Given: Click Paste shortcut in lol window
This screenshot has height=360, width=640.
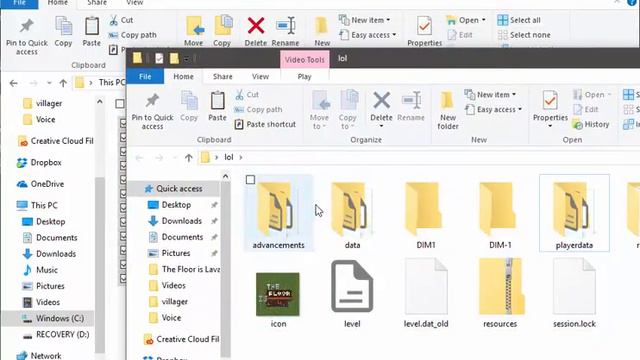Looking at the screenshot, I should 265,124.
